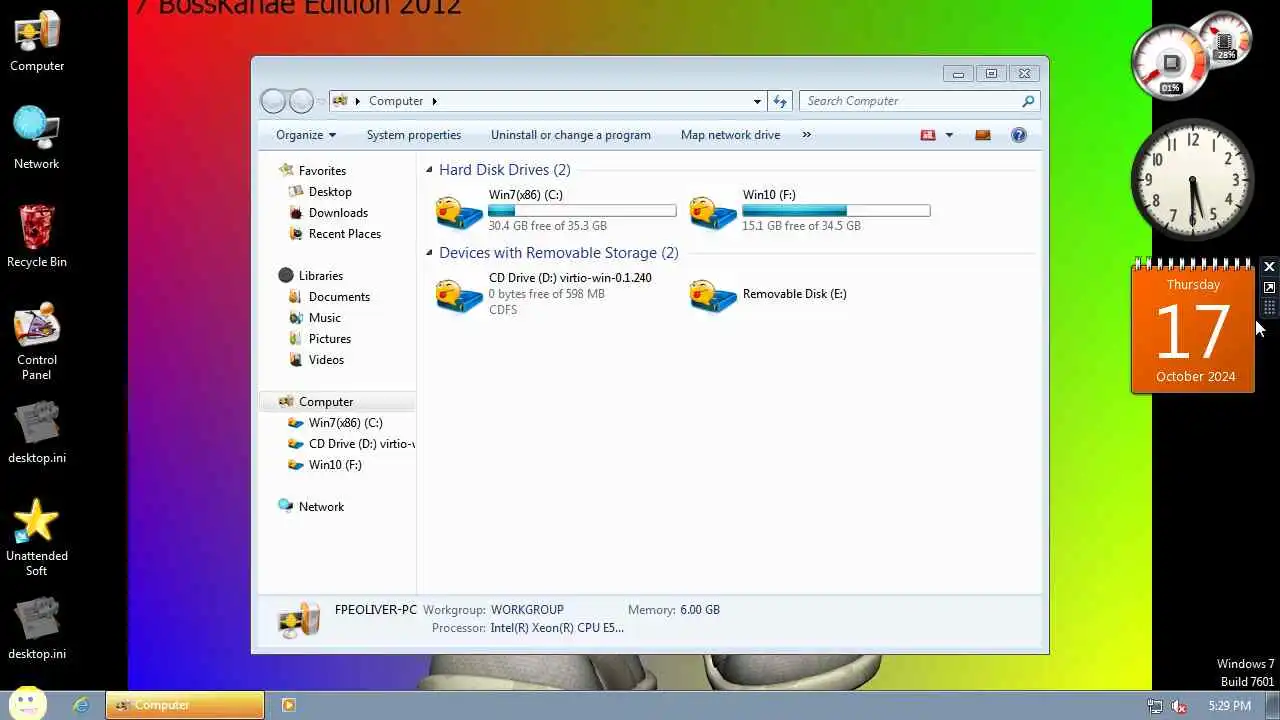Click C: drive usage bar
Viewport: 1280px width, 720px height.
tap(582, 211)
